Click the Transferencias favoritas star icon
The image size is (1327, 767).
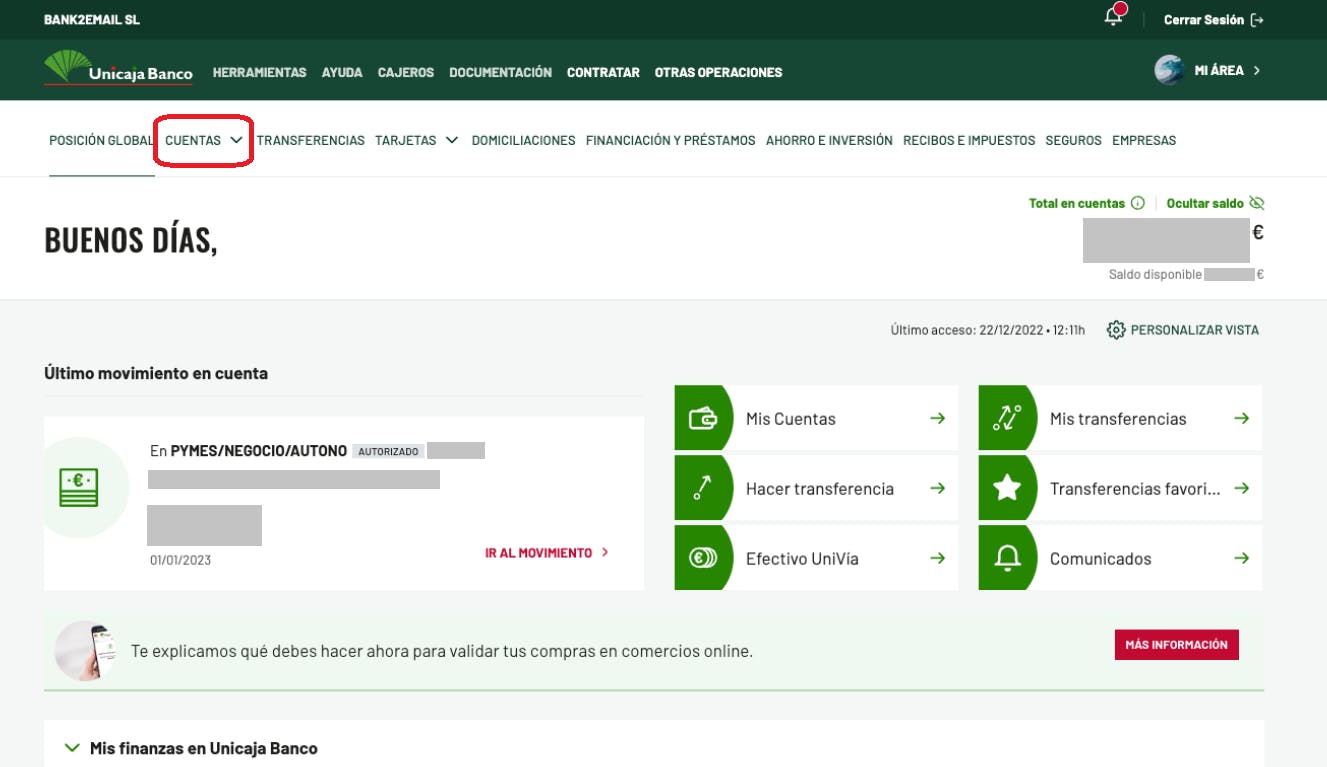(x=1007, y=489)
